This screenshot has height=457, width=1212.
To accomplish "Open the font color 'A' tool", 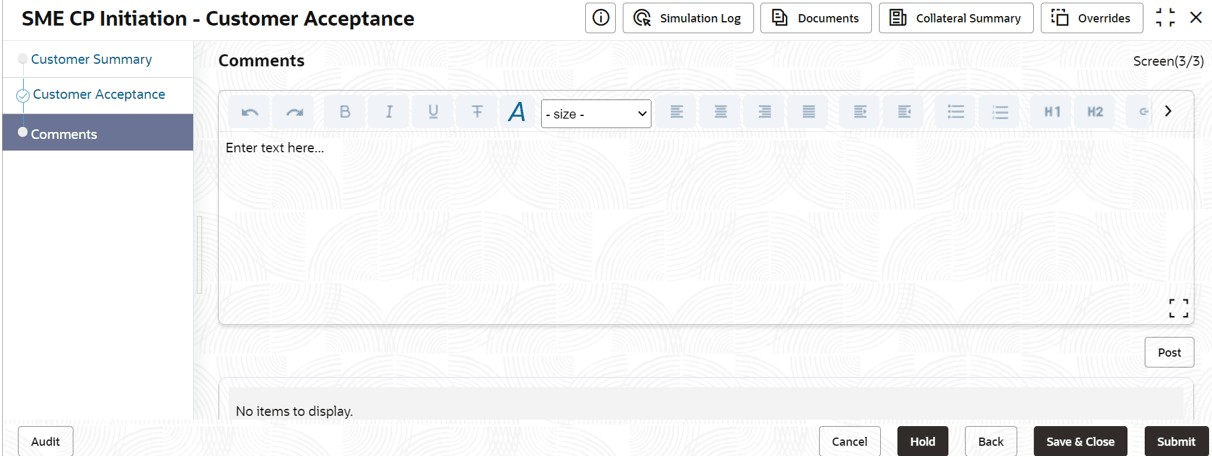I will tap(517, 112).
